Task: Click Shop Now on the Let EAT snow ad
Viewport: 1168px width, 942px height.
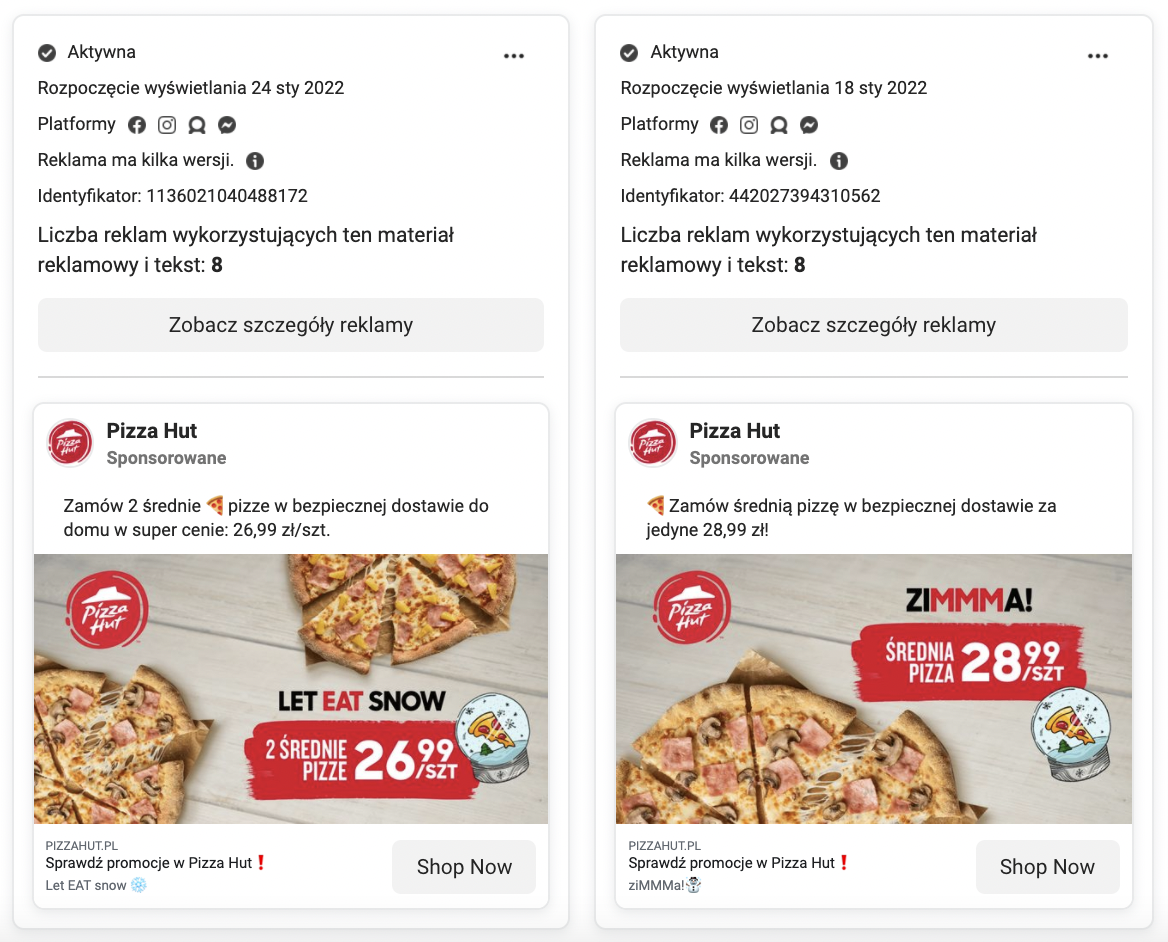Action: (x=464, y=867)
